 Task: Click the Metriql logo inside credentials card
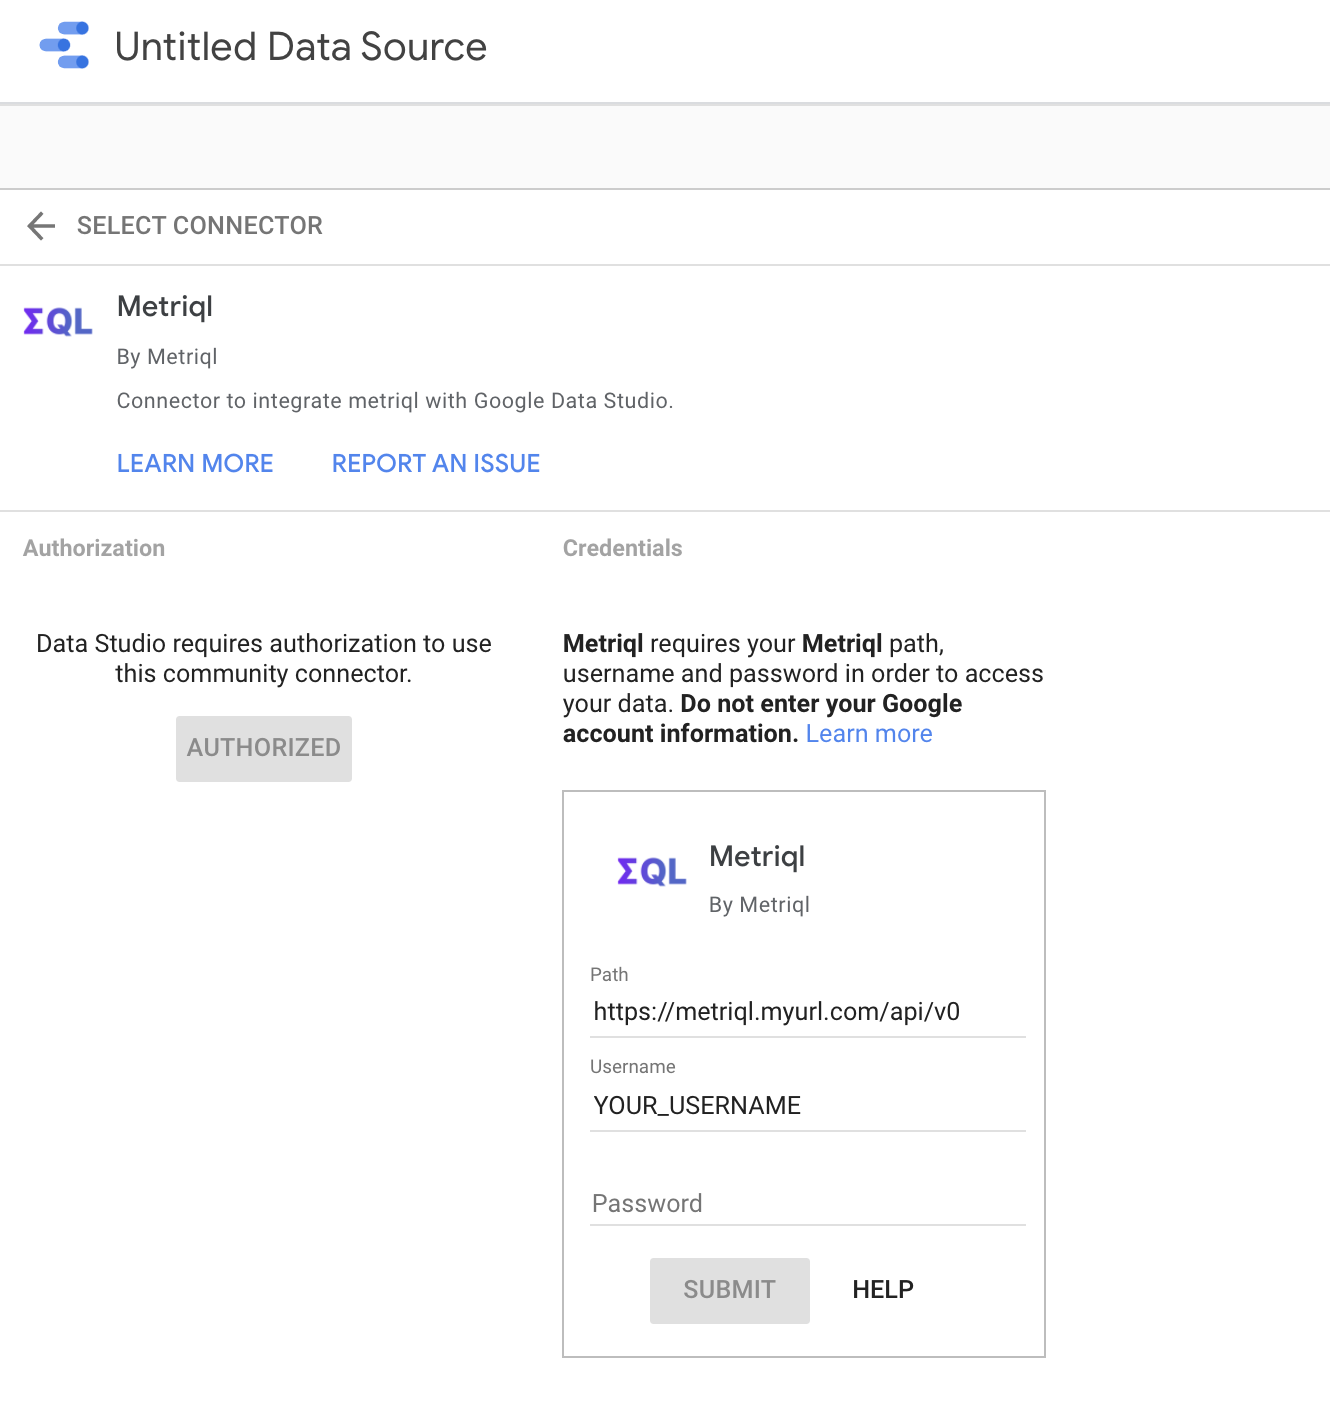(x=651, y=872)
